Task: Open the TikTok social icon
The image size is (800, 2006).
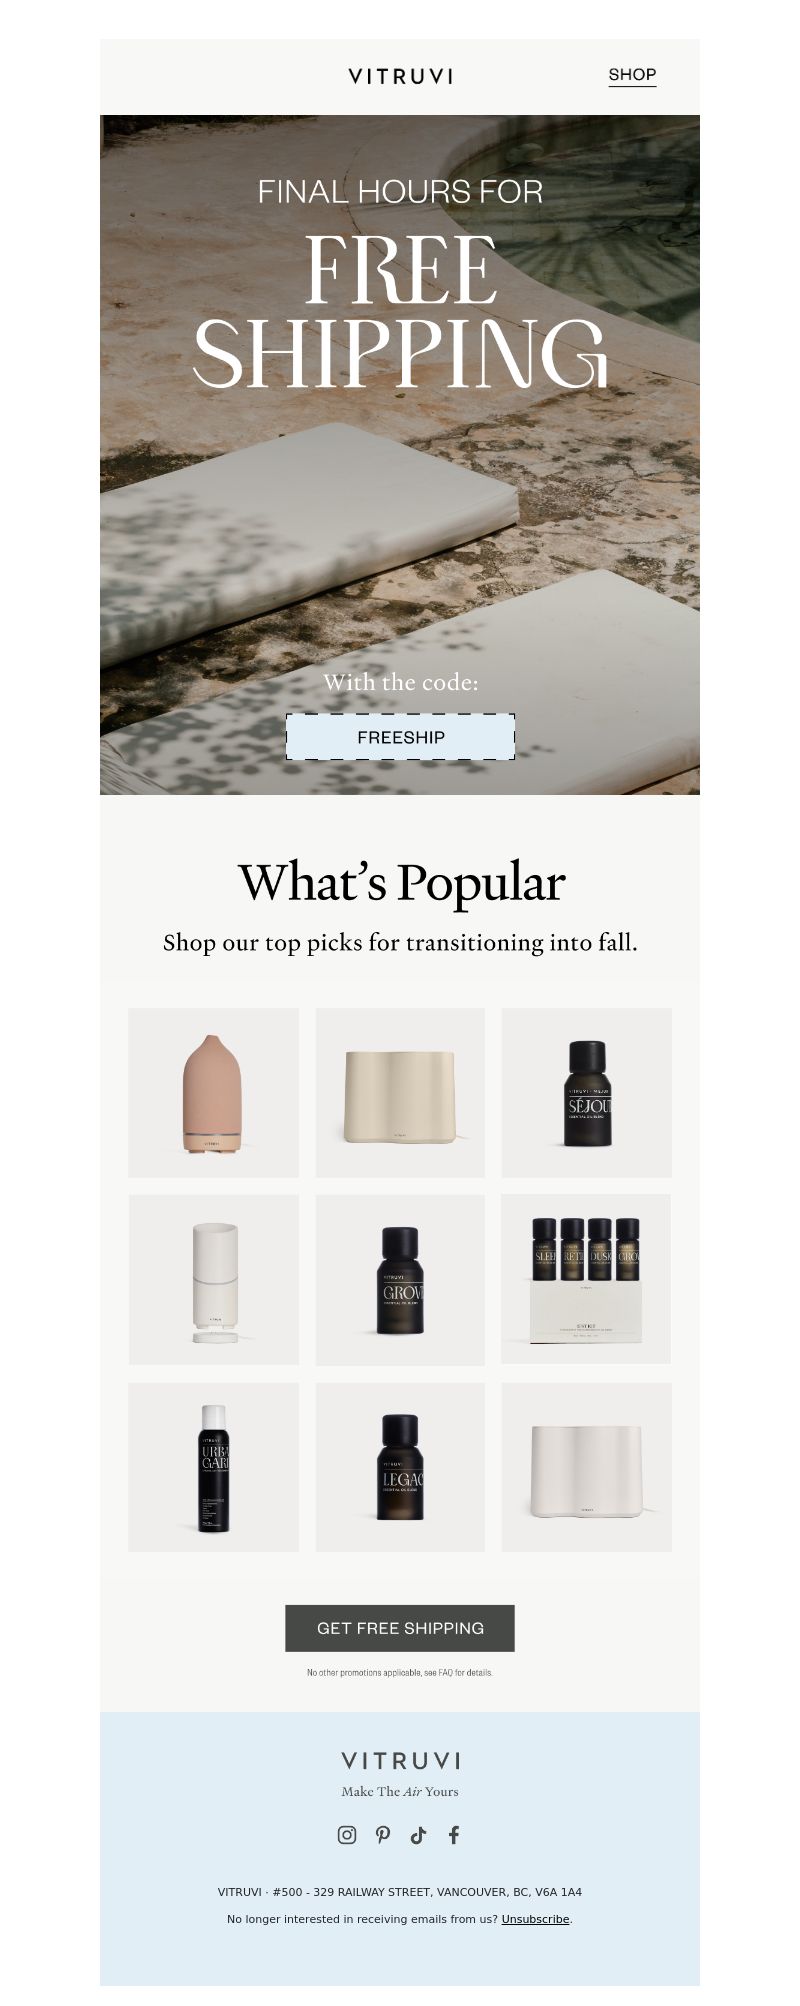Action: tap(418, 1834)
